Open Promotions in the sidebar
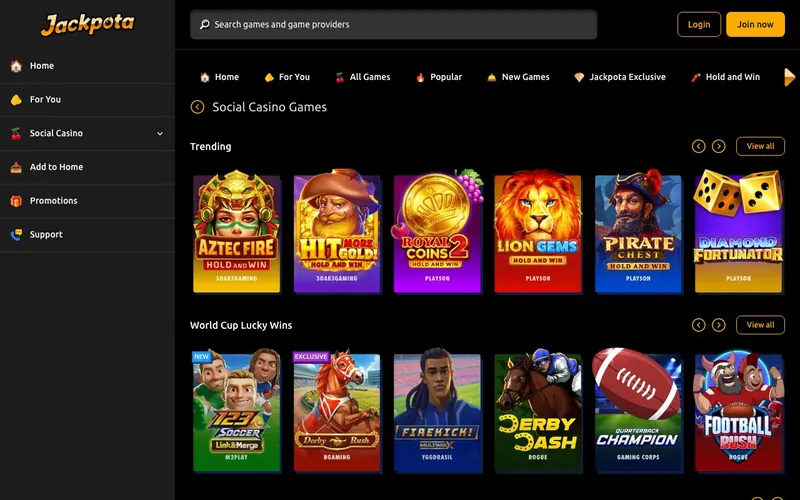This screenshot has width=800, height=500. click(87, 201)
